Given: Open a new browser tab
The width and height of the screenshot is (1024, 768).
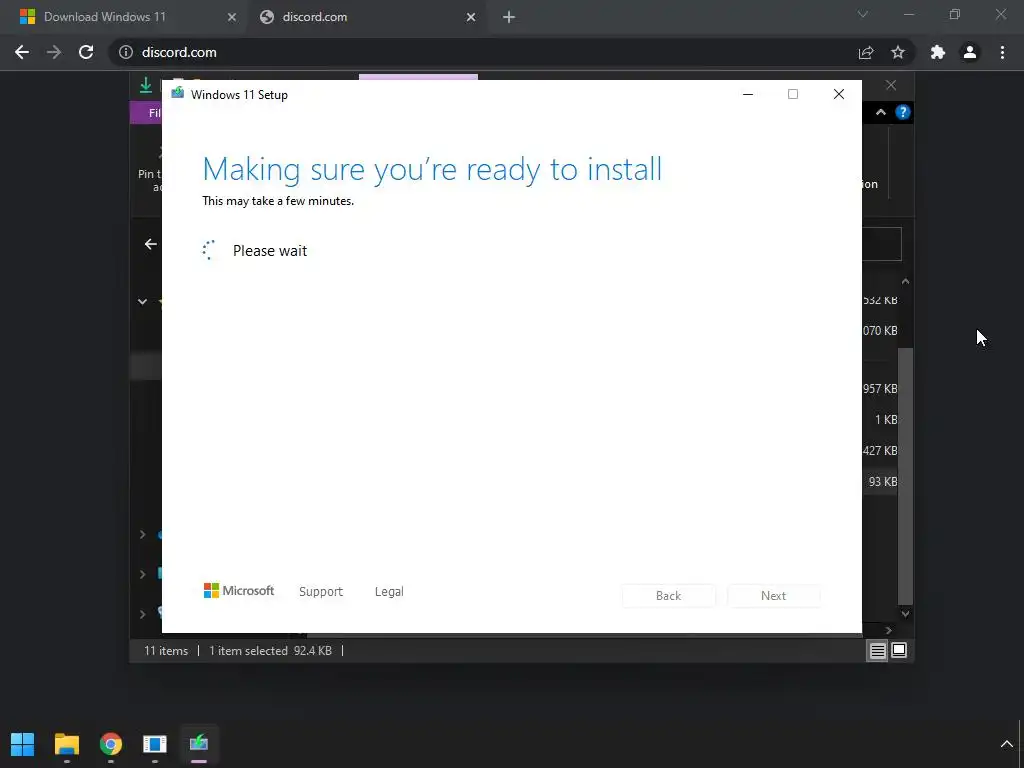Looking at the screenshot, I should [509, 18].
